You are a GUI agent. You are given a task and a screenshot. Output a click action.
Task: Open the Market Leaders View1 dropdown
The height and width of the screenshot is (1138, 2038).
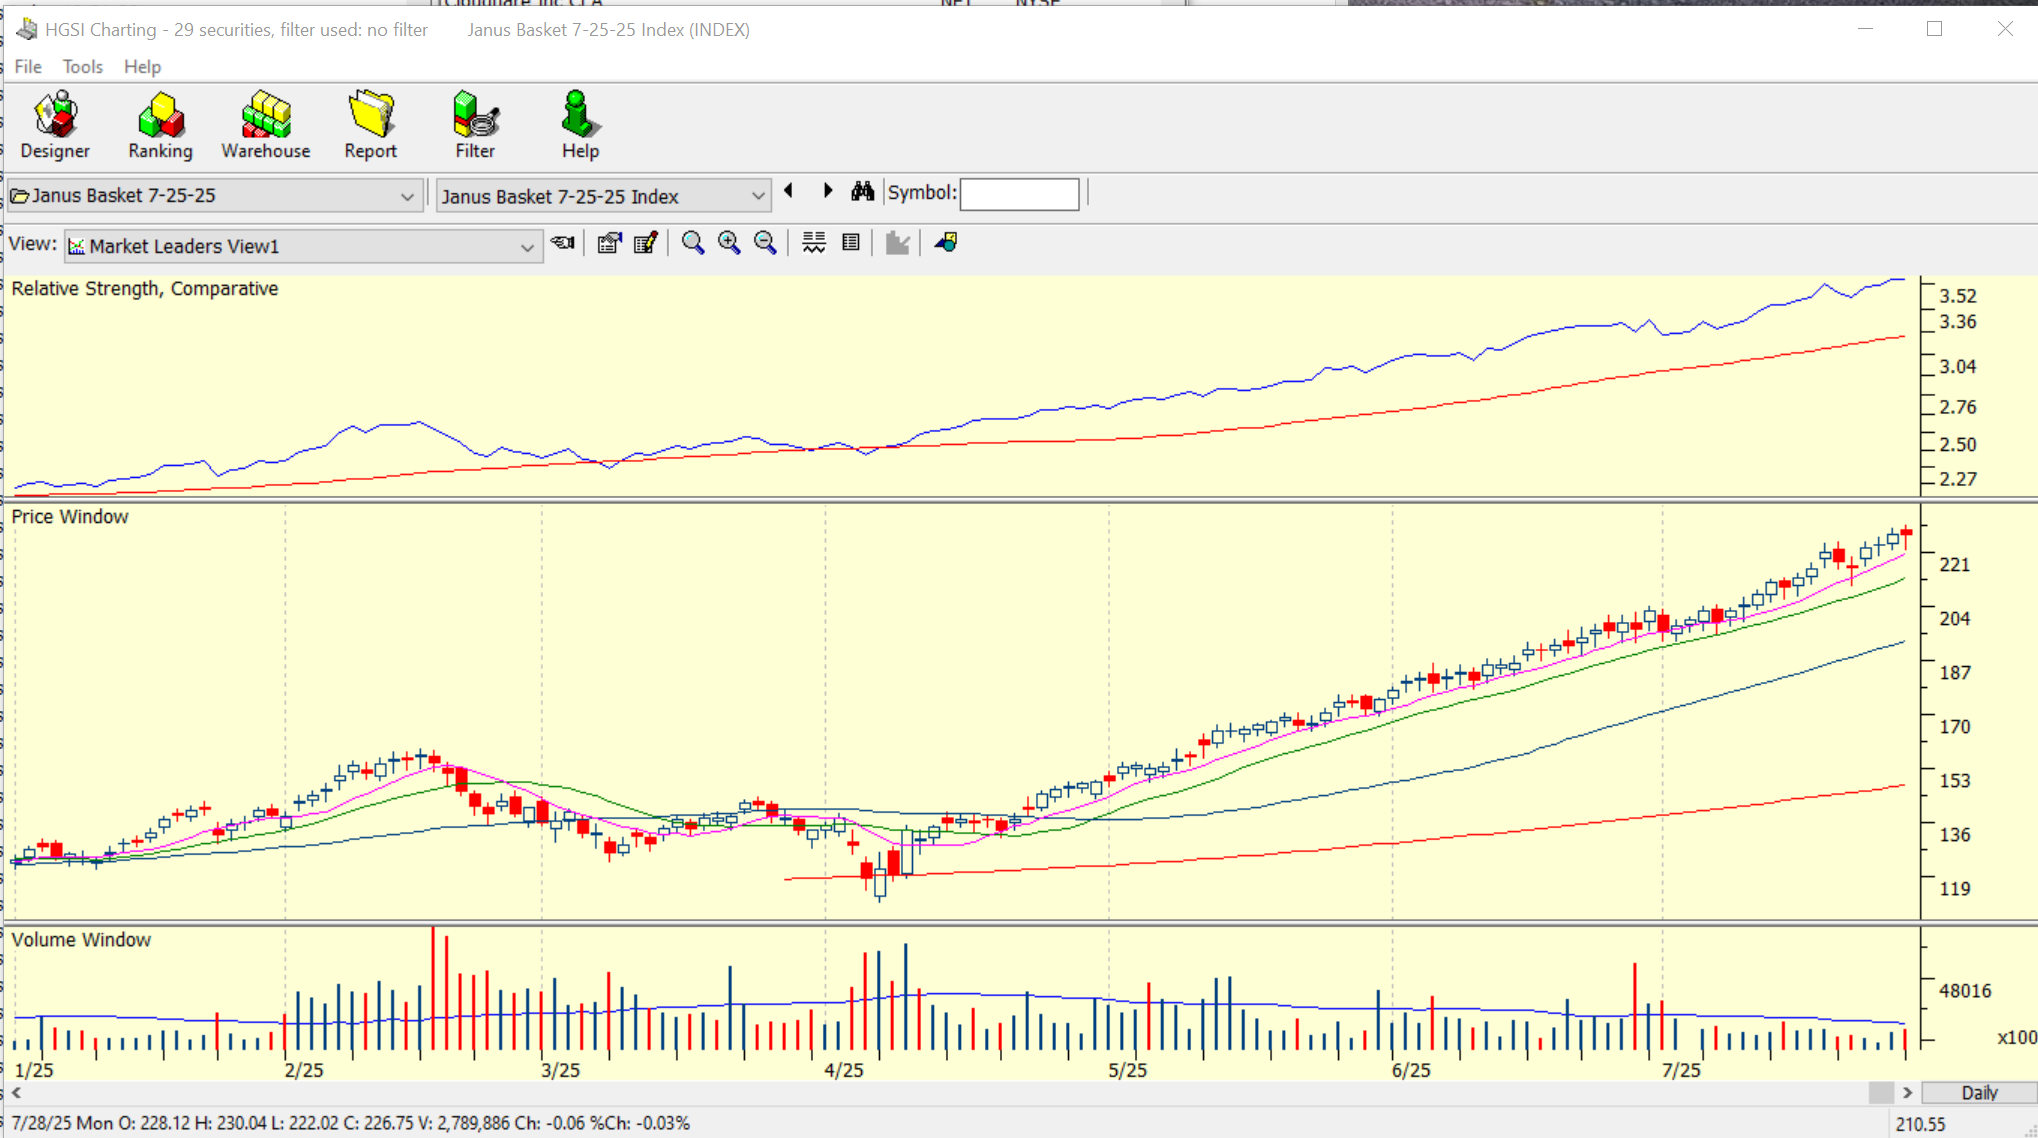click(x=303, y=246)
